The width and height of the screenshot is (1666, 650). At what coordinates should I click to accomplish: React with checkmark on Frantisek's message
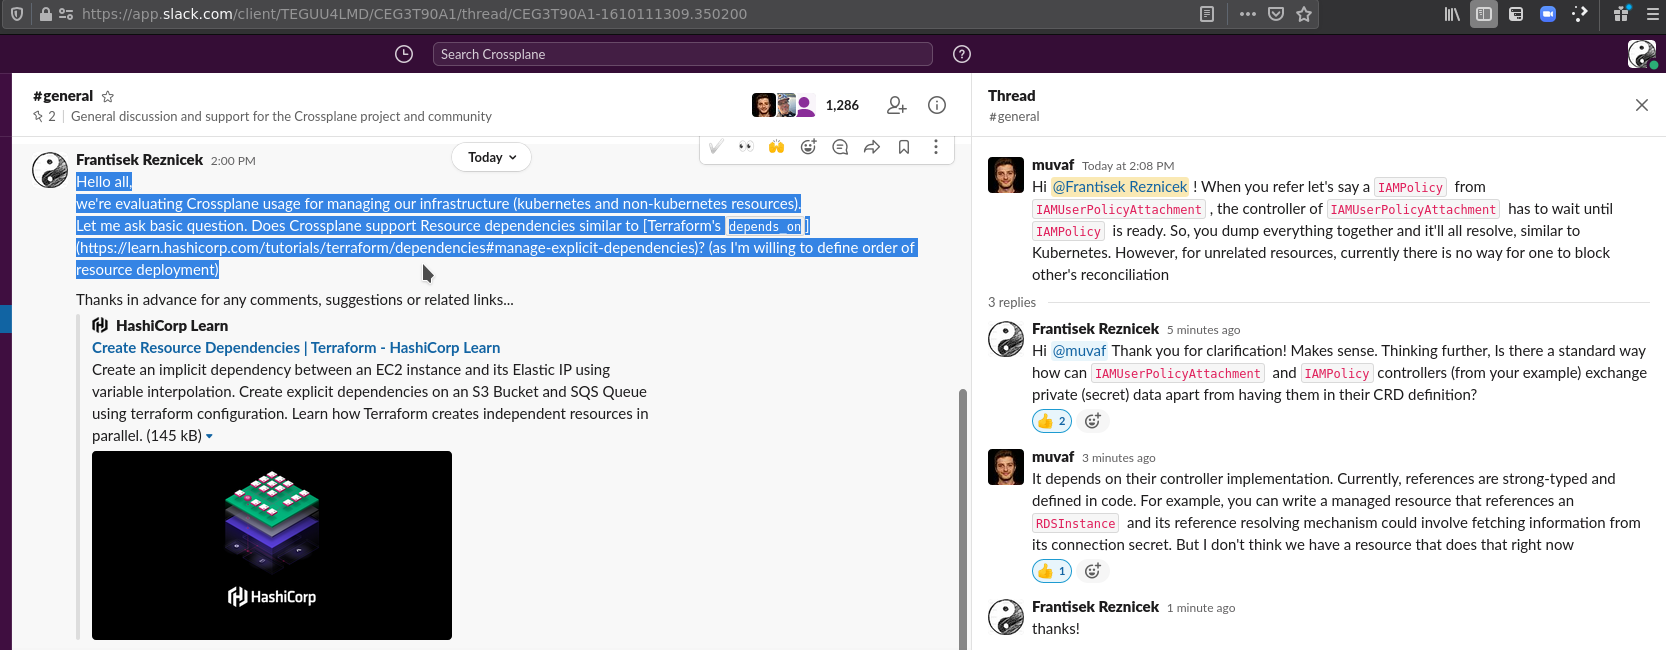pos(716,147)
